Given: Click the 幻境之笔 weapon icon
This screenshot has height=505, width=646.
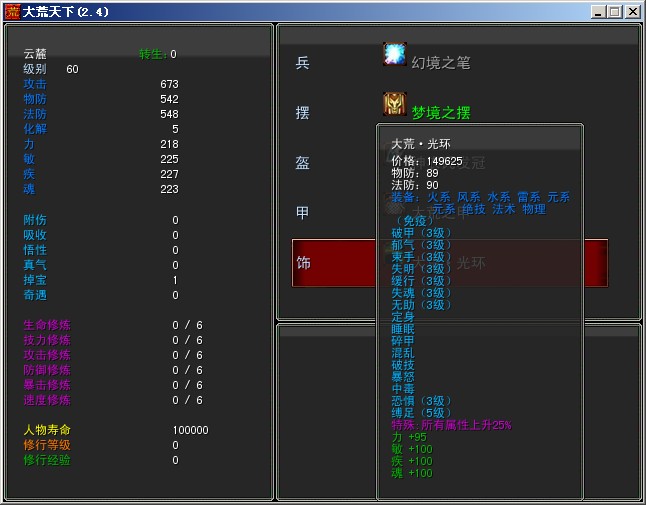Looking at the screenshot, I should pyautogui.click(x=395, y=54).
